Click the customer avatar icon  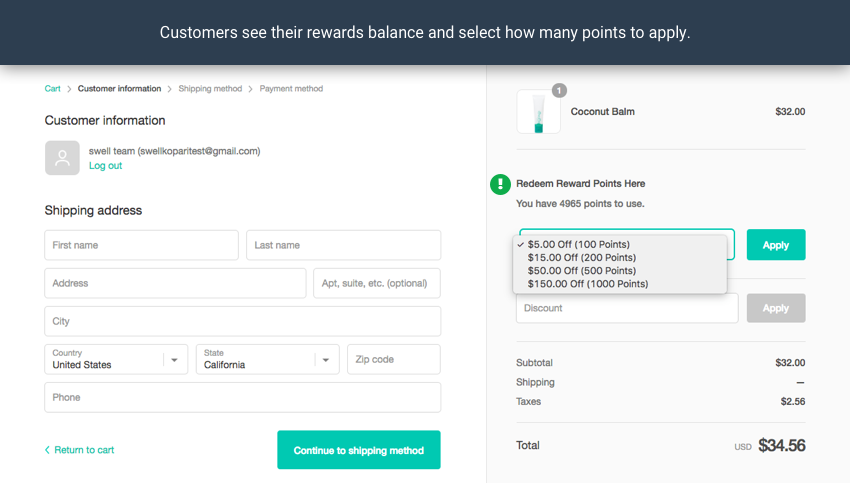[x=62, y=158]
